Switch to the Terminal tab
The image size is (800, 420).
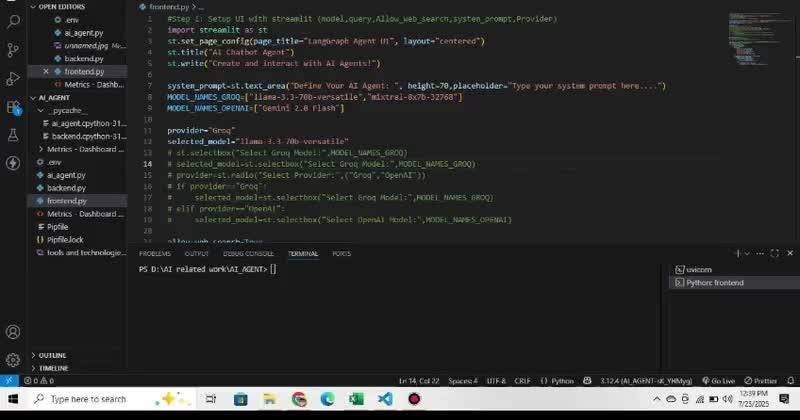pyautogui.click(x=303, y=254)
